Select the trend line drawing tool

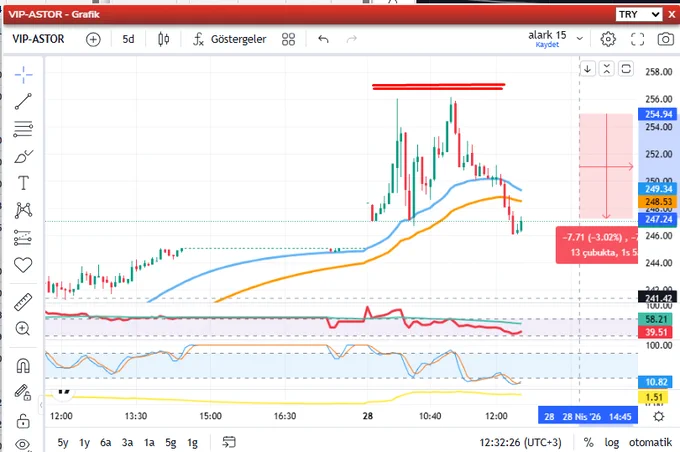[23, 102]
